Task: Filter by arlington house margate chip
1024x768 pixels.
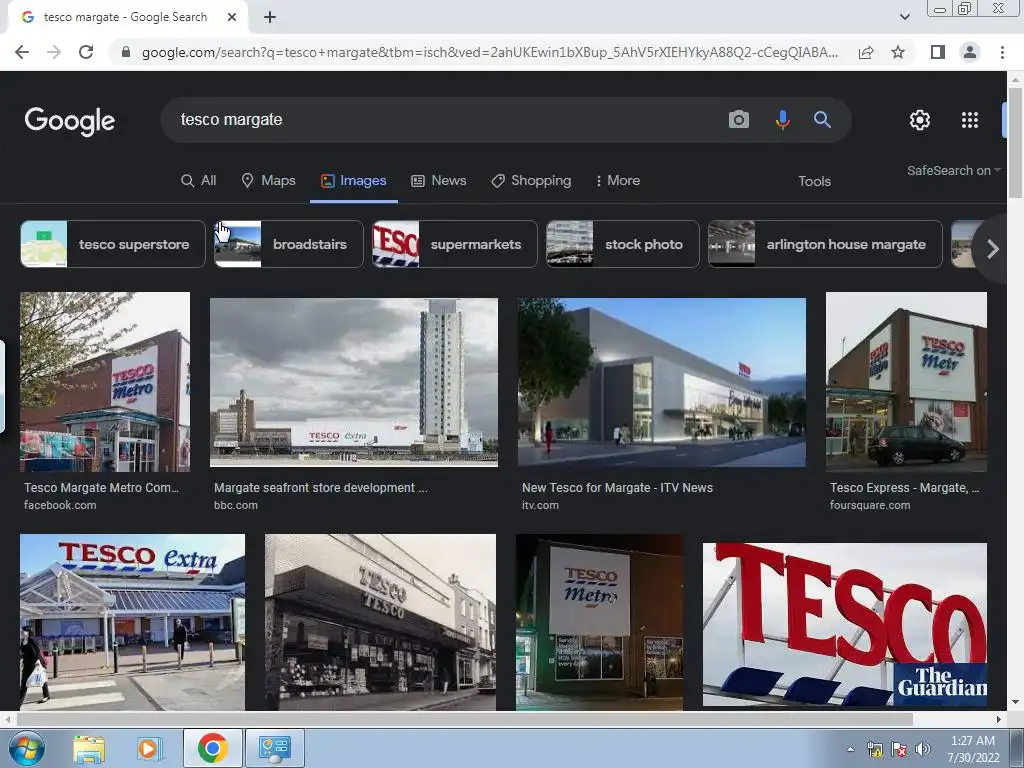Action: (825, 244)
